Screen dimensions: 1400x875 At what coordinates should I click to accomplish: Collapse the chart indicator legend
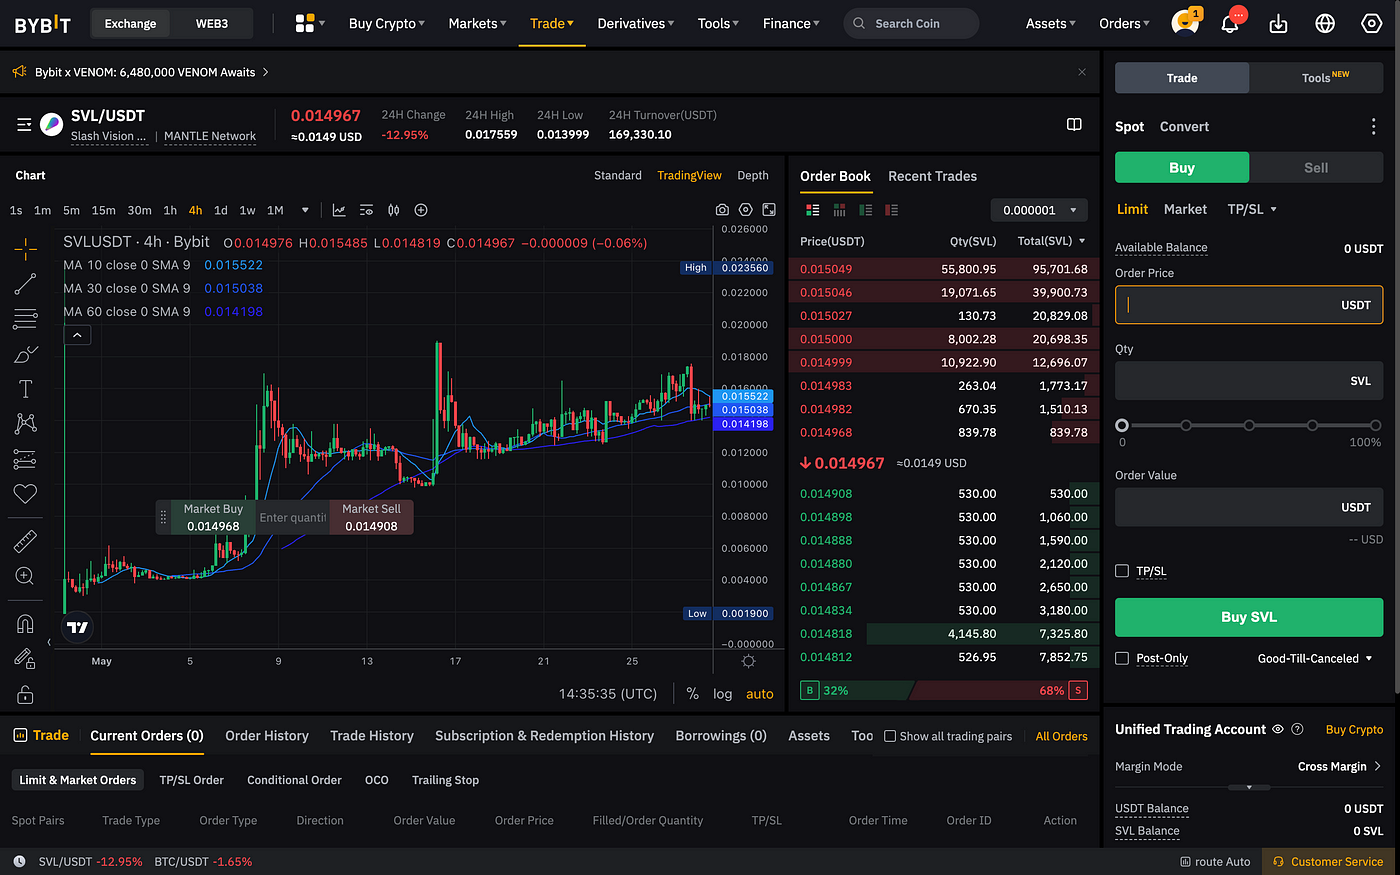(77, 335)
